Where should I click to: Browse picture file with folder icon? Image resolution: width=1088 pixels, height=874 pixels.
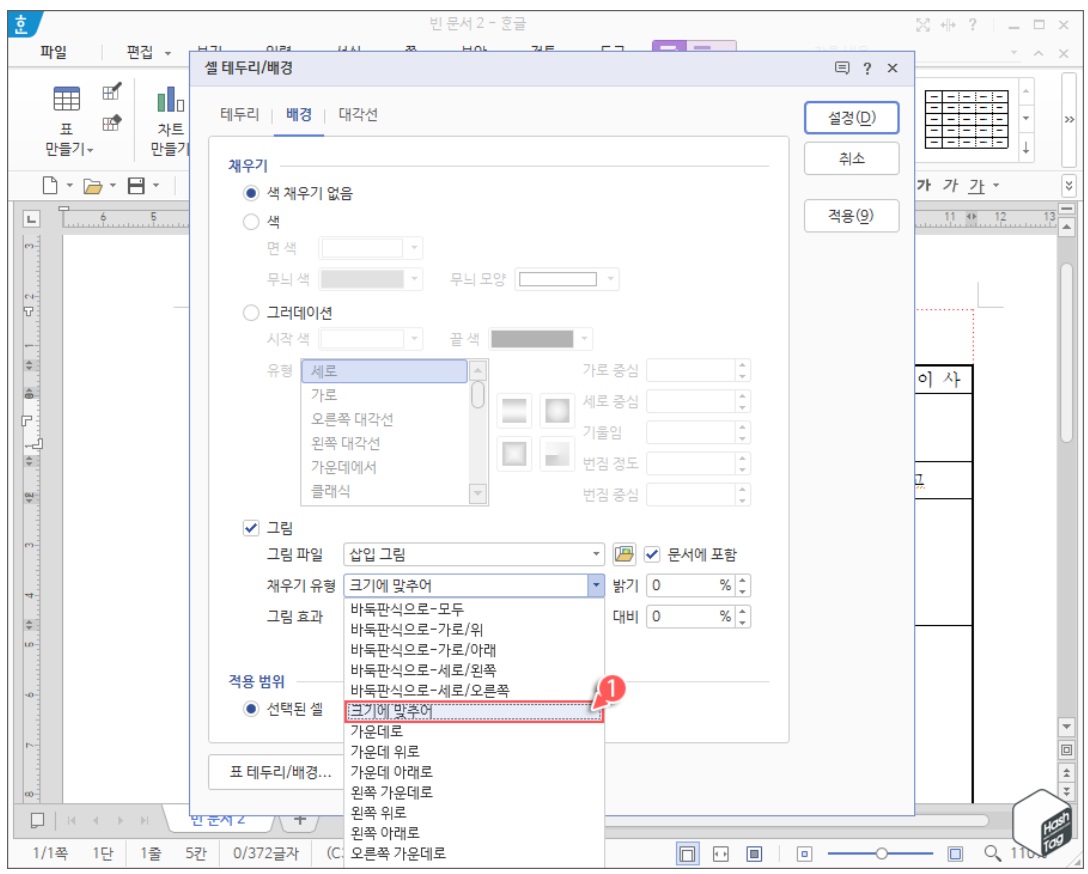(624, 554)
